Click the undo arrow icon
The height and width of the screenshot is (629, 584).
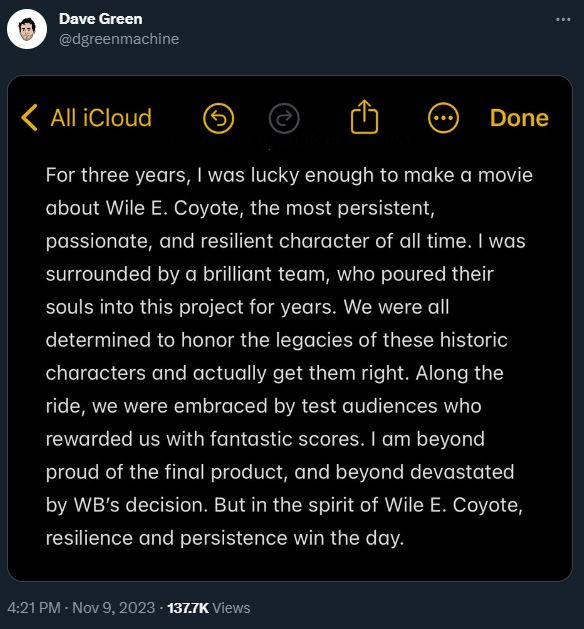(218, 118)
